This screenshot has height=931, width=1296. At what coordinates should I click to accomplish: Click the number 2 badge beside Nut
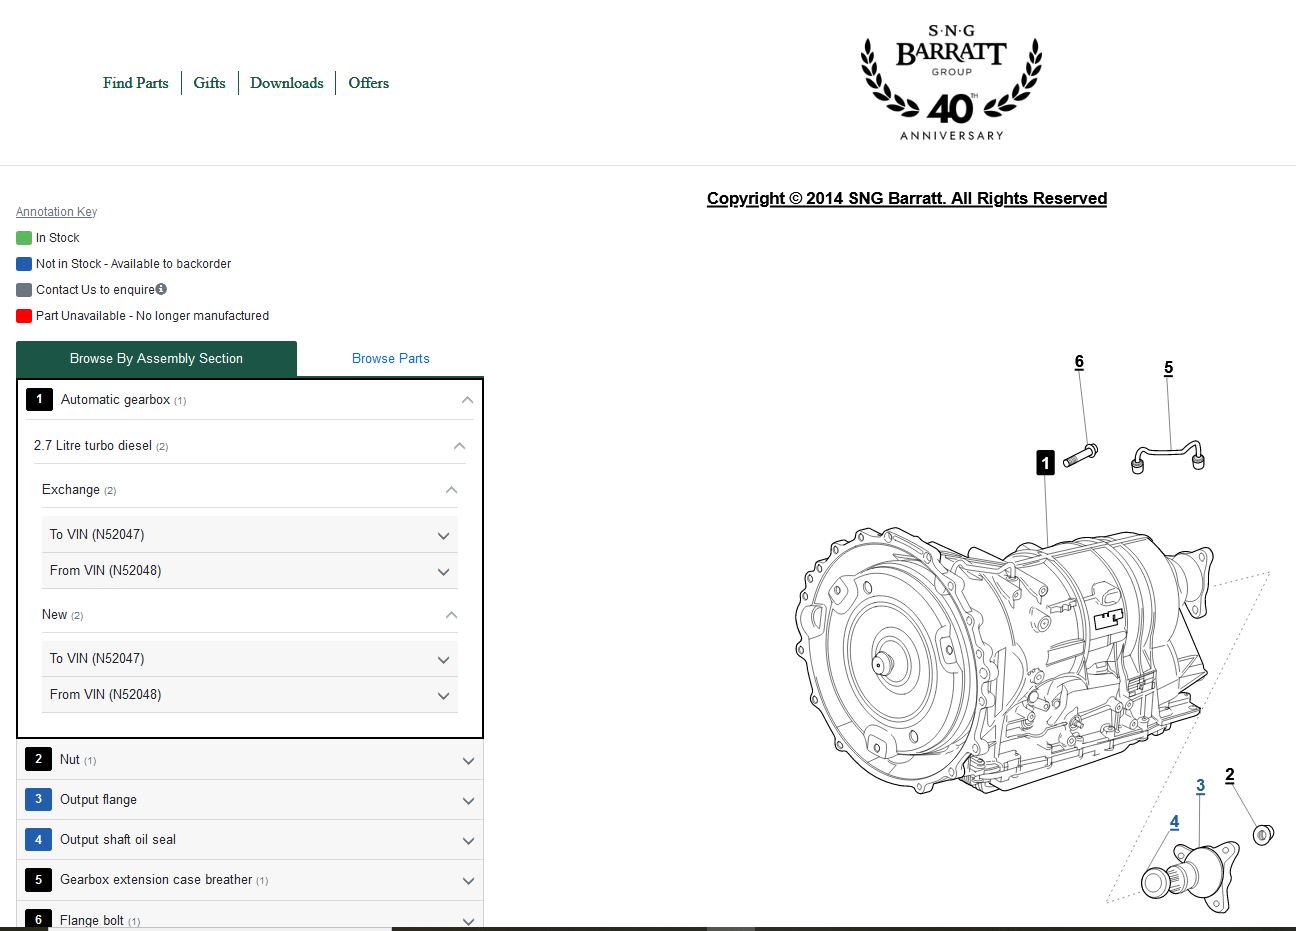(38, 759)
